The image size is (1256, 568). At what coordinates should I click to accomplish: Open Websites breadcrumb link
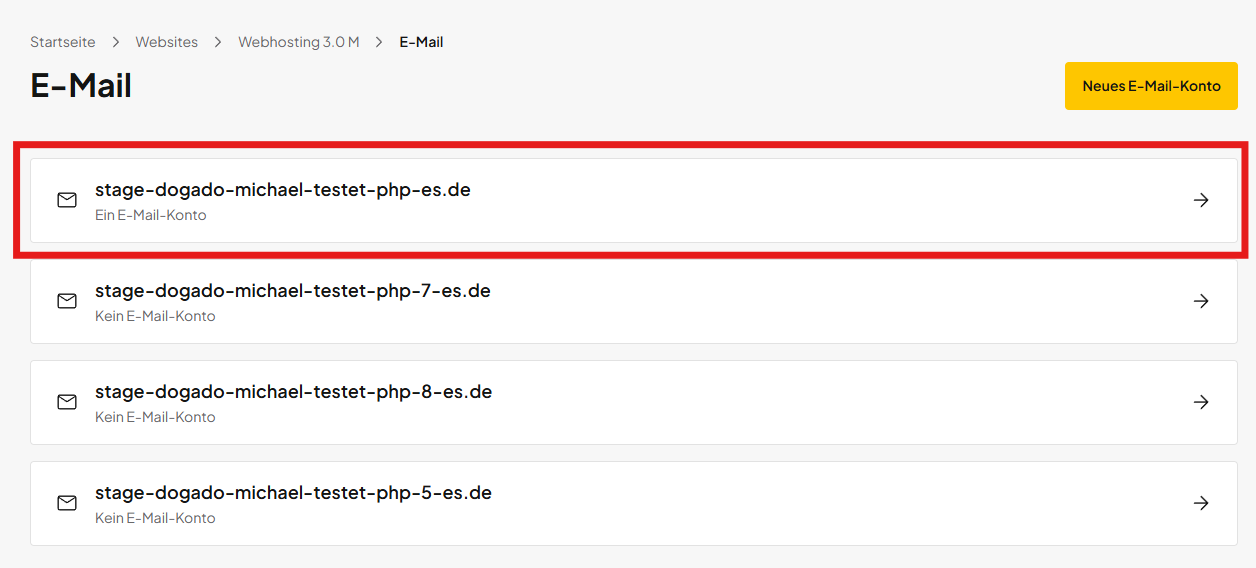pyautogui.click(x=167, y=42)
